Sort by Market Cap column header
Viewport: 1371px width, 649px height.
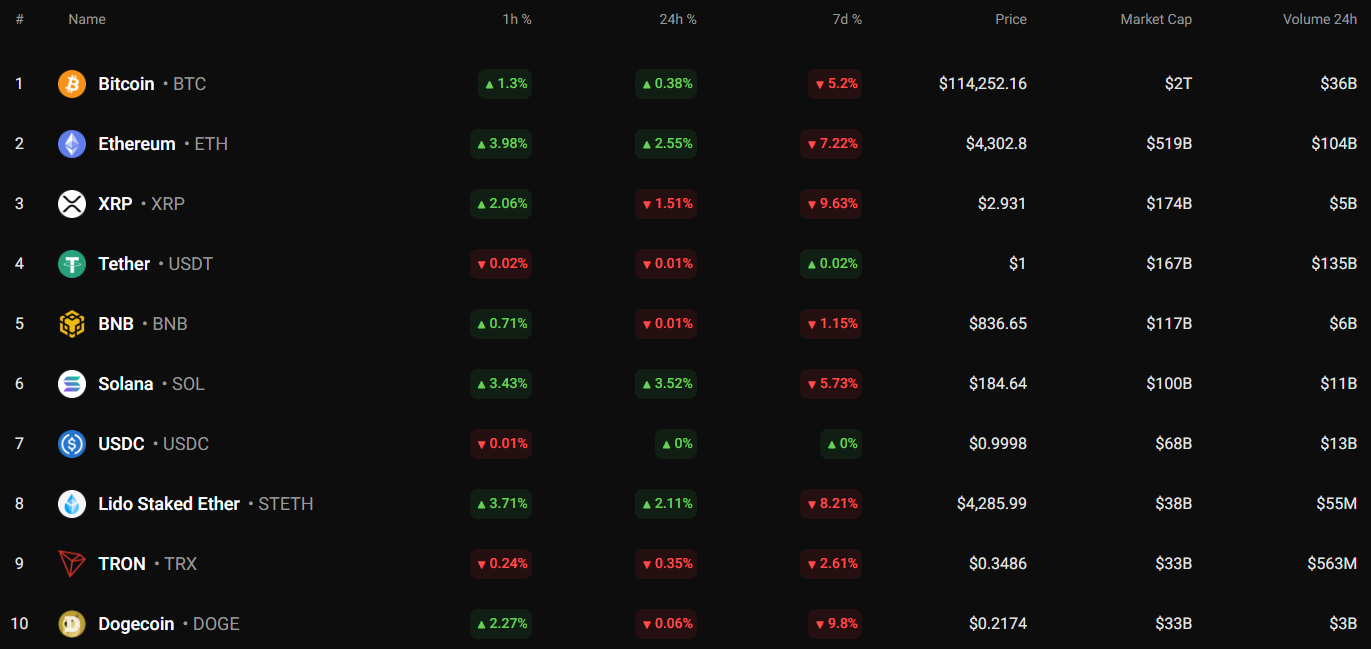[x=1156, y=19]
